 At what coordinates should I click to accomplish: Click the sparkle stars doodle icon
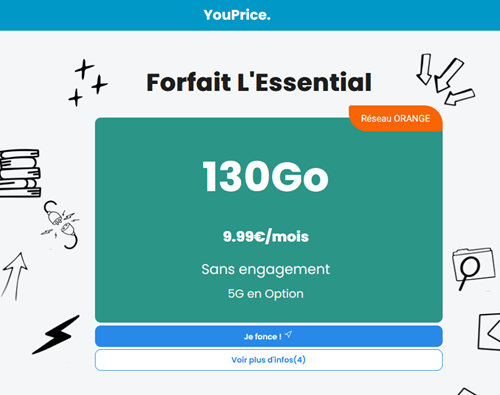pyautogui.click(x=88, y=83)
